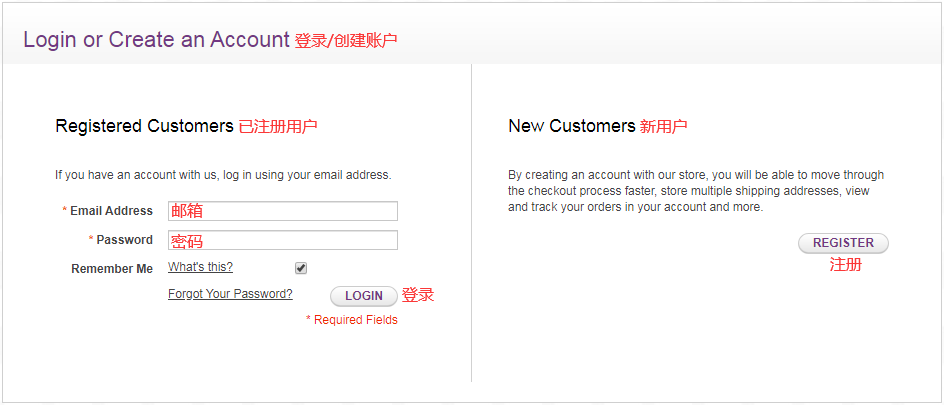
Task: Select the Registered Customers heading
Action: click(x=144, y=126)
